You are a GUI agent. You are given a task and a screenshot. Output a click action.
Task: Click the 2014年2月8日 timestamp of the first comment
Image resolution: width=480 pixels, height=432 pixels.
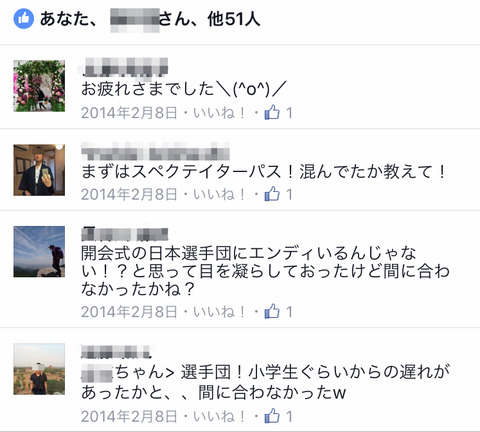(129, 113)
